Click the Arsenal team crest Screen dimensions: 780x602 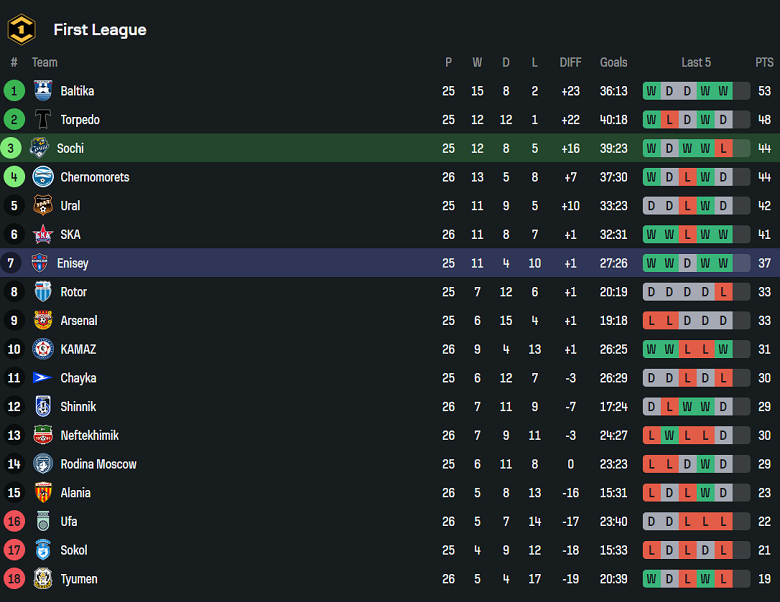point(43,321)
